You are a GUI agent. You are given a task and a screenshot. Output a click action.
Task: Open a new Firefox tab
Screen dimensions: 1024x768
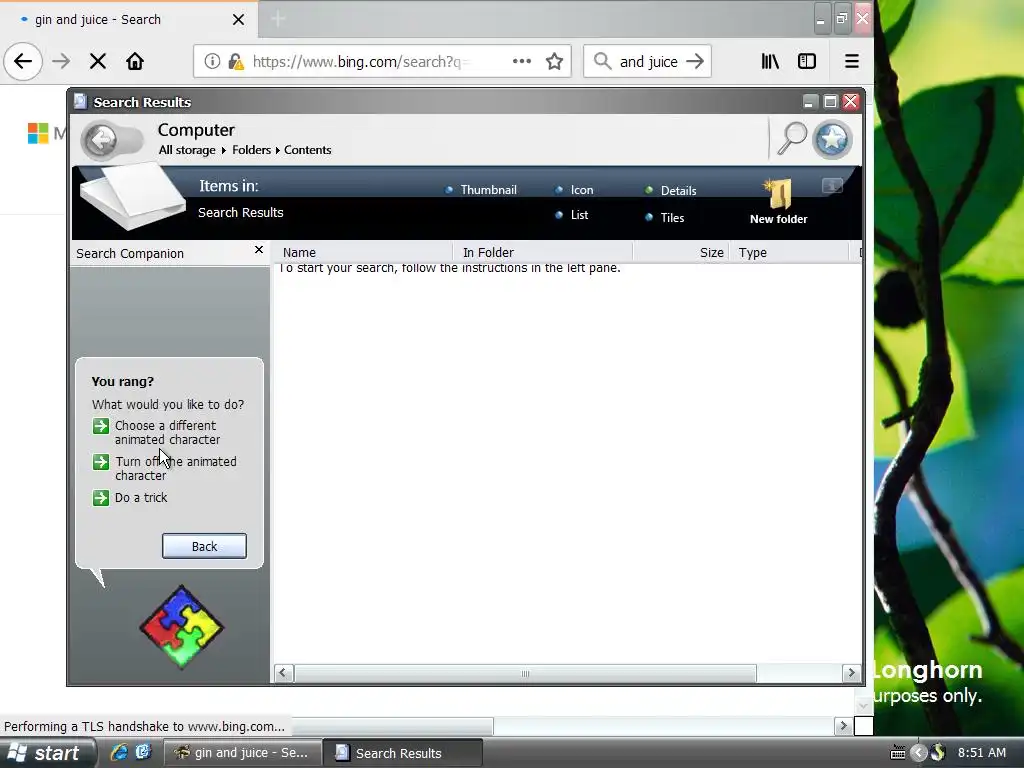(278, 20)
